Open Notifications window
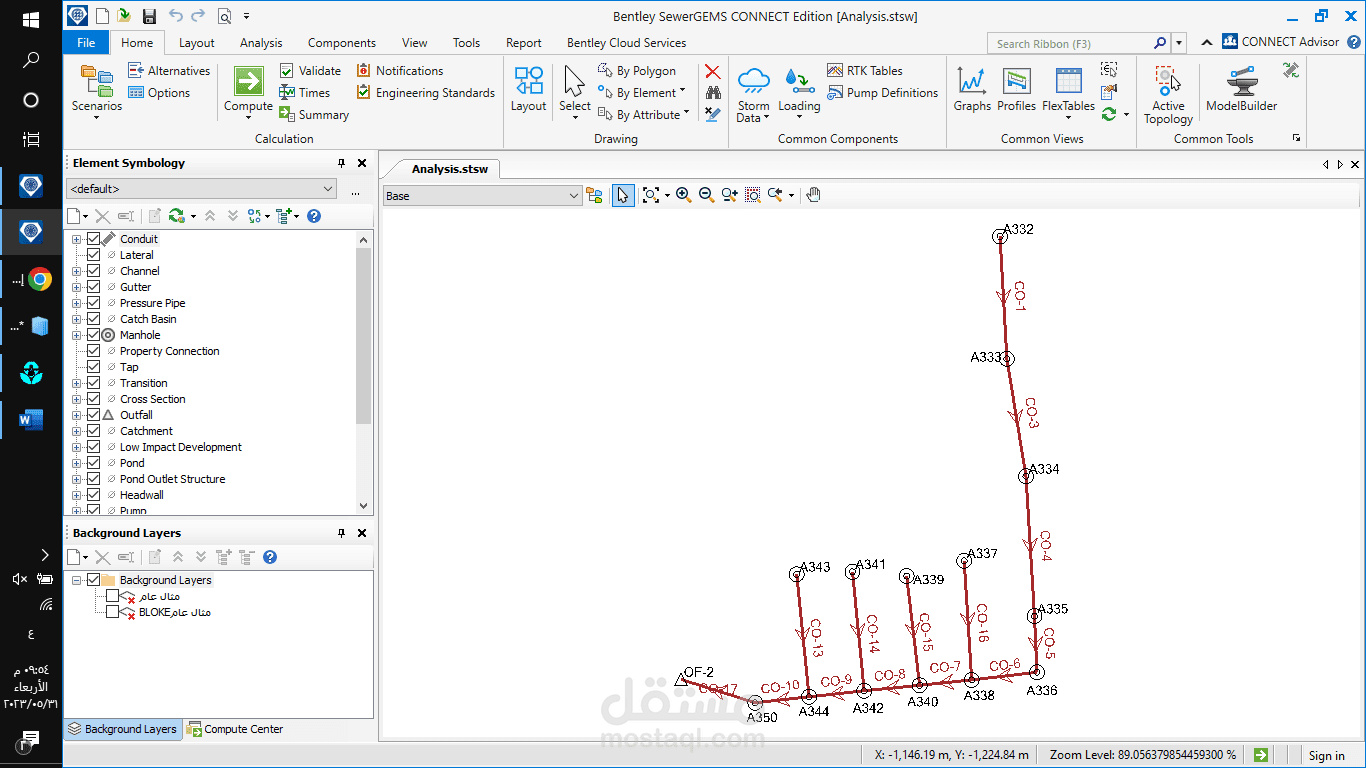Screen dimensions: 1366x768 point(400,71)
